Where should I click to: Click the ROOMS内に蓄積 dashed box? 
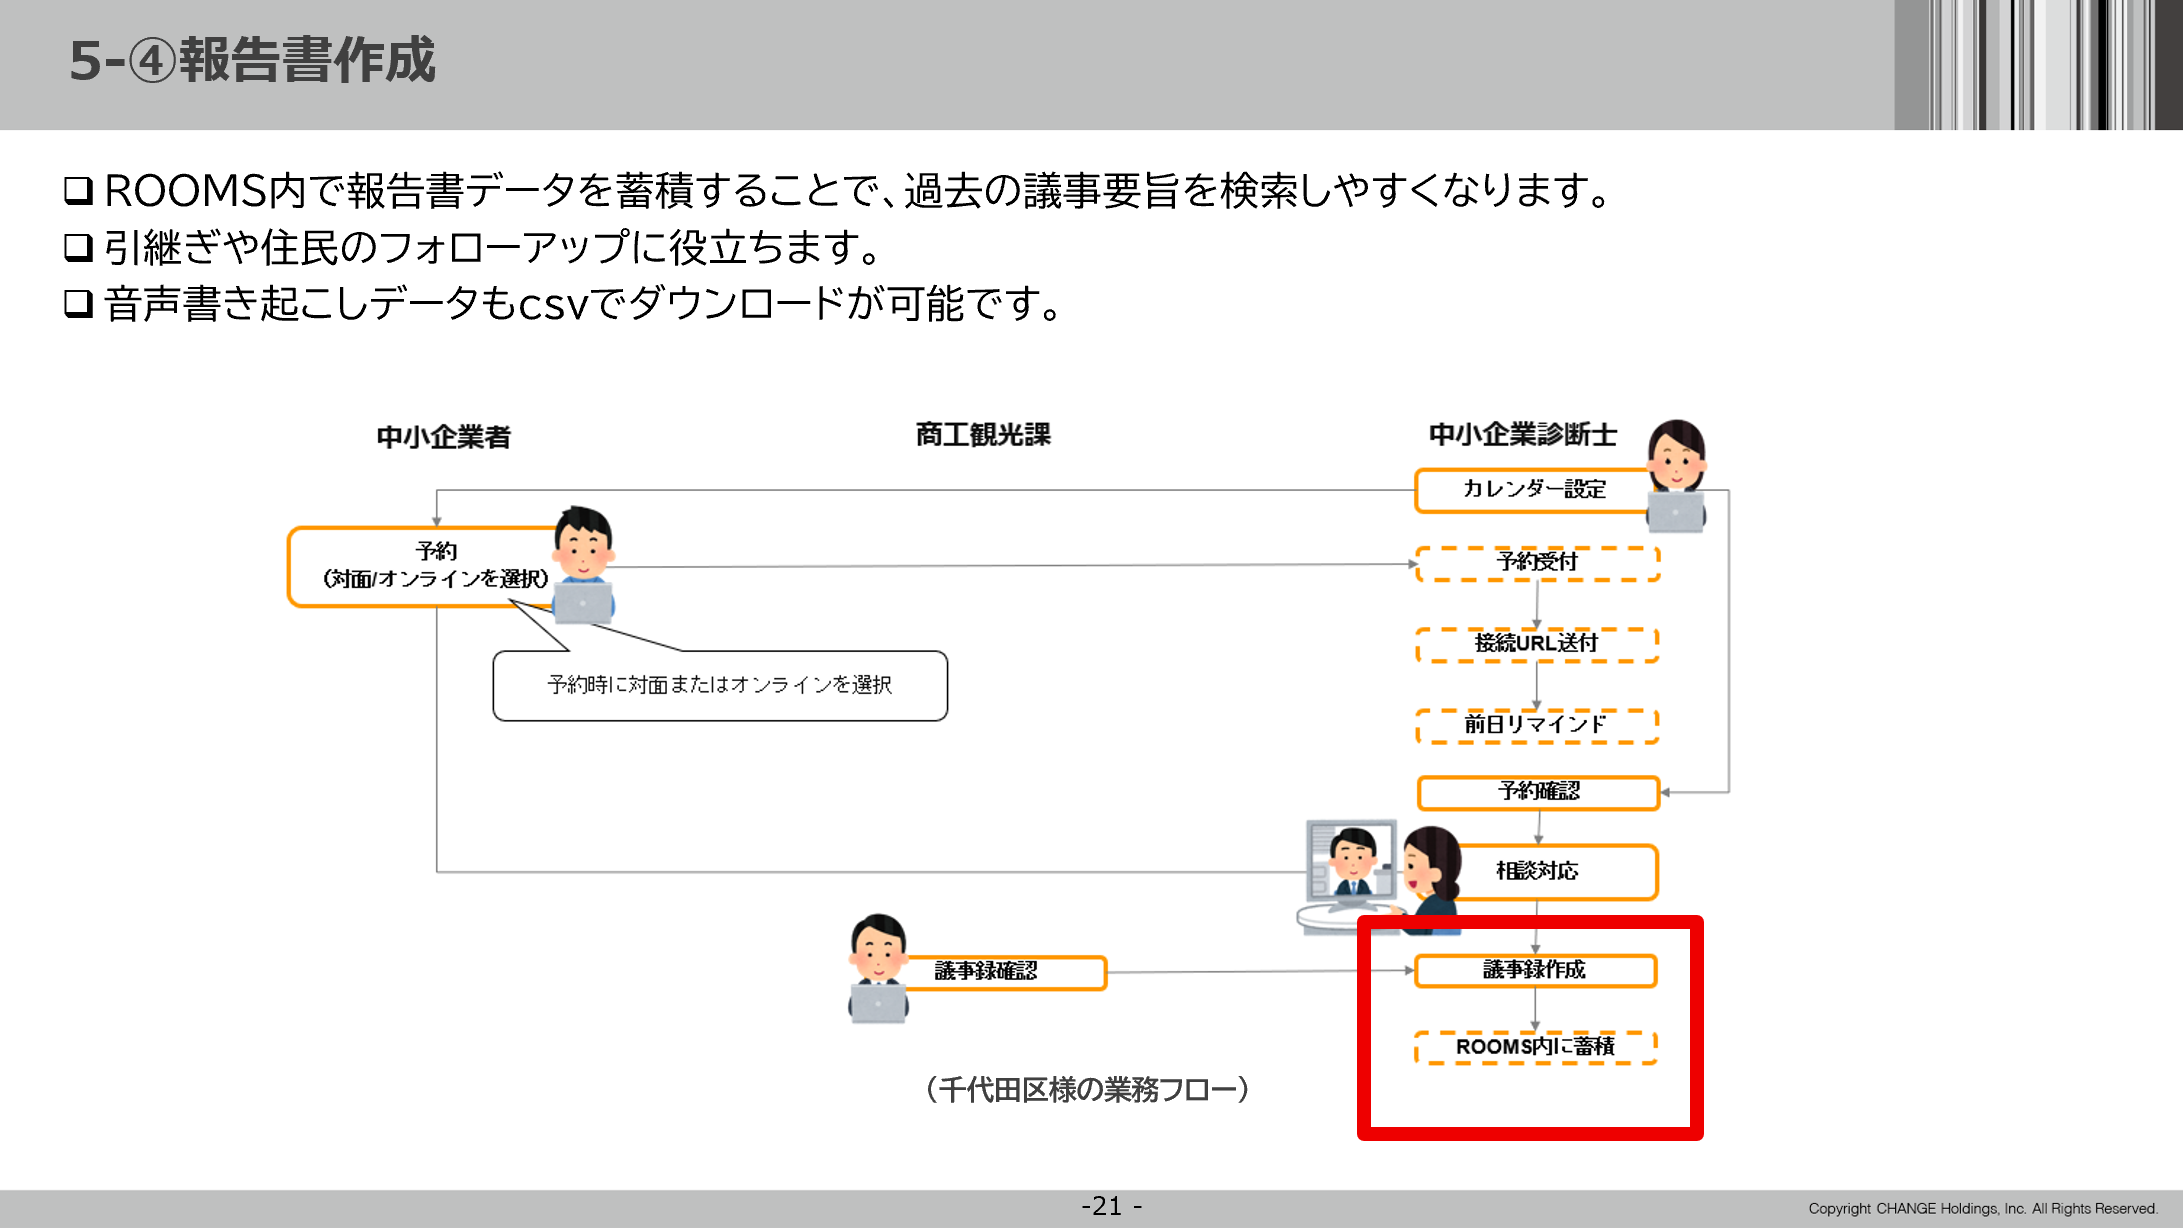[1535, 1047]
